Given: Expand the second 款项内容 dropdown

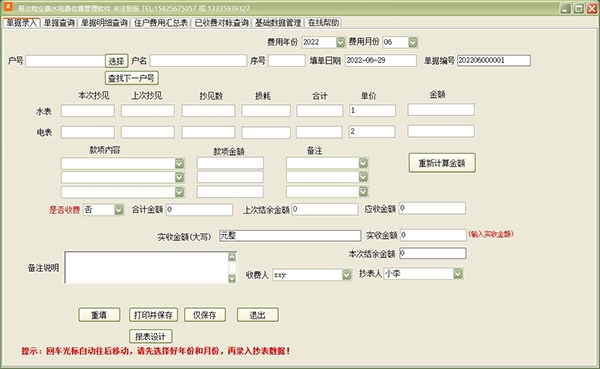Looking at the screenshot, I should tap(179, 177).
